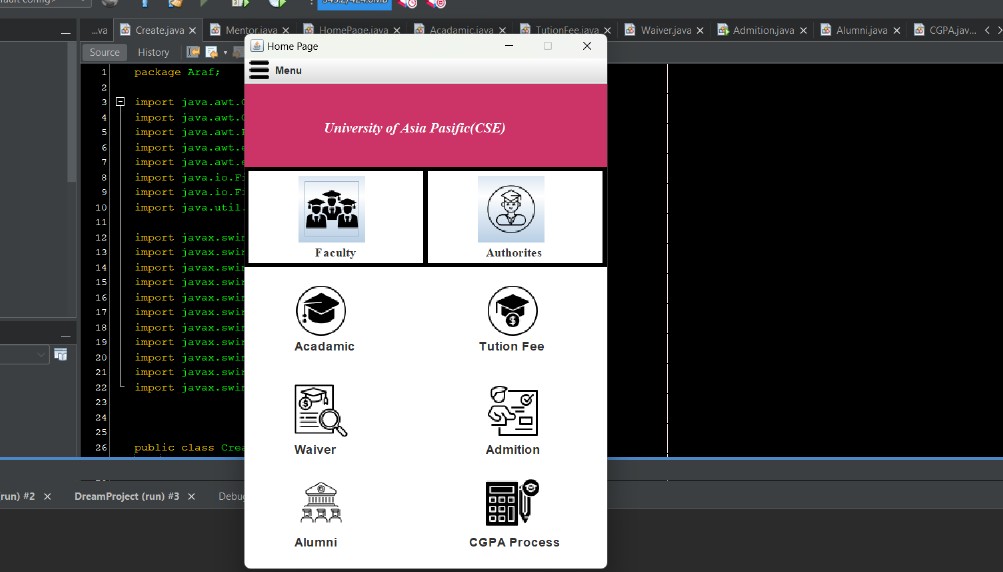The image size is (1003, 572).
Task: Click the Authorites person icon
Action: click(x=511, y=209)
